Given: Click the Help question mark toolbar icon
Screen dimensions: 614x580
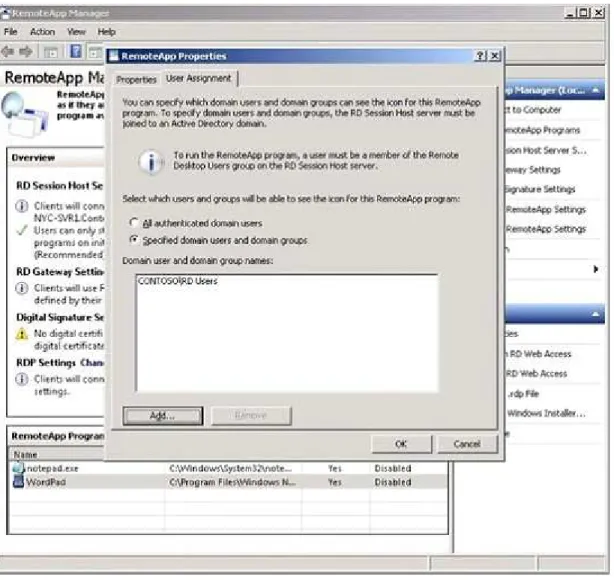Looking at the screenshot, I should 76,51.
